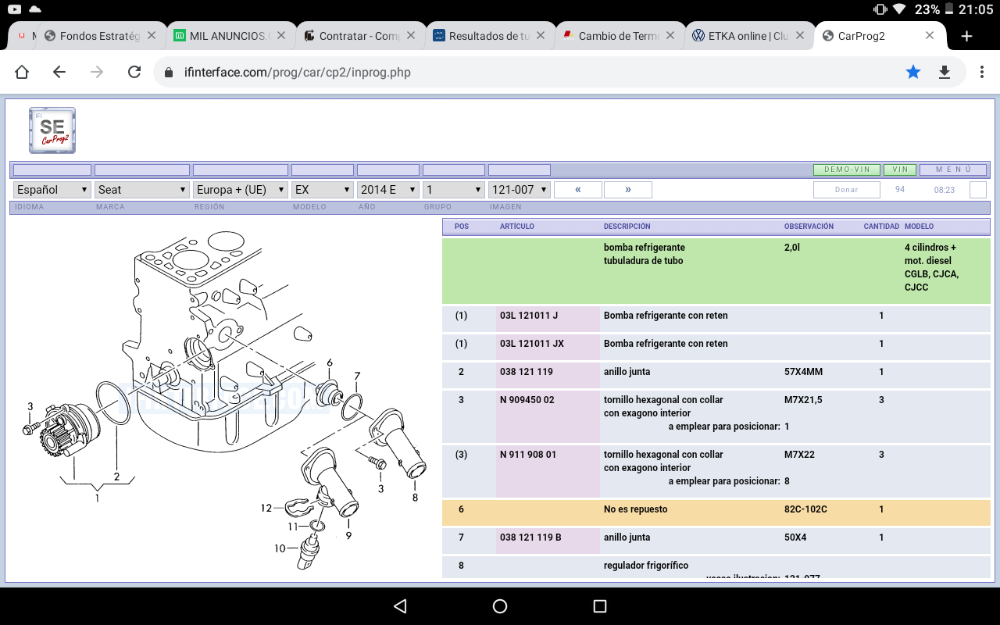
Task: Click the engine block parts diagram
Action: 223,399
